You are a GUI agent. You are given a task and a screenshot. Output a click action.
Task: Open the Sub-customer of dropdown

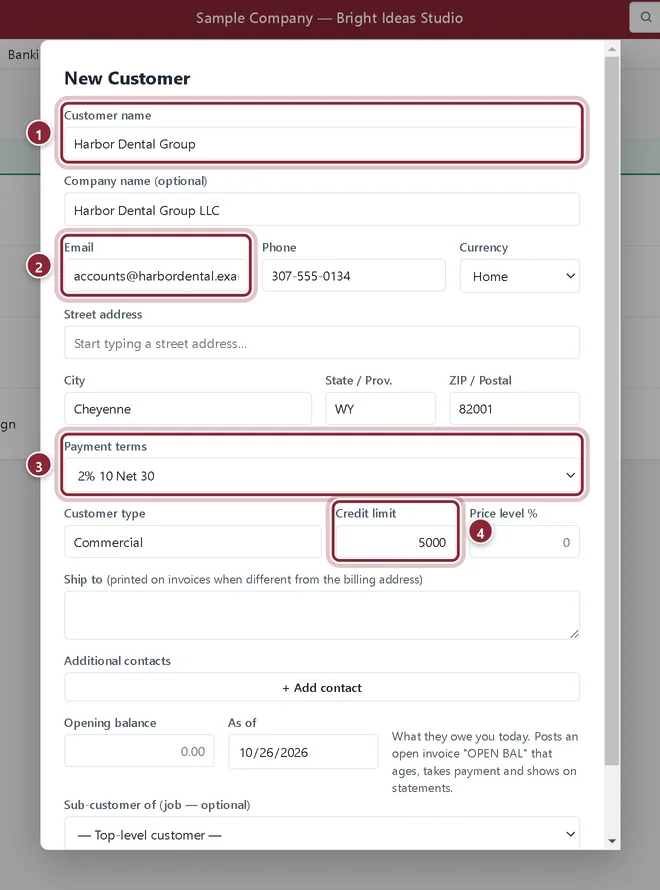[x=322, y=834]
